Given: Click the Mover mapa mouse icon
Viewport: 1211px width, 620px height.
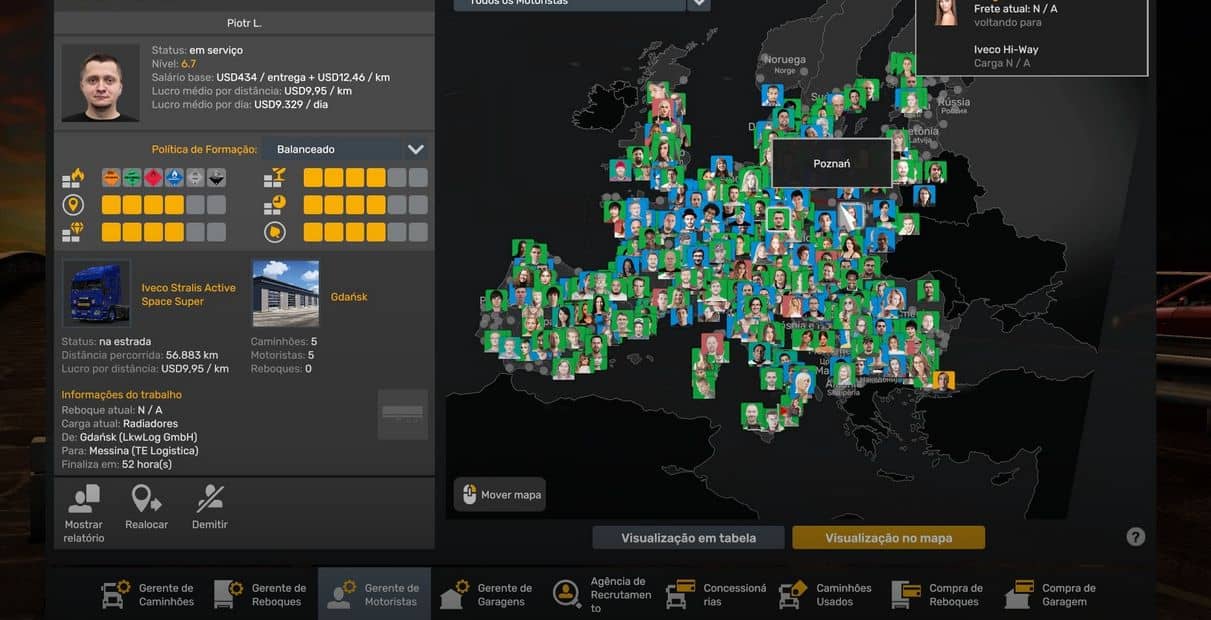Looking at the screenshot, I should [x=470, y=495].
